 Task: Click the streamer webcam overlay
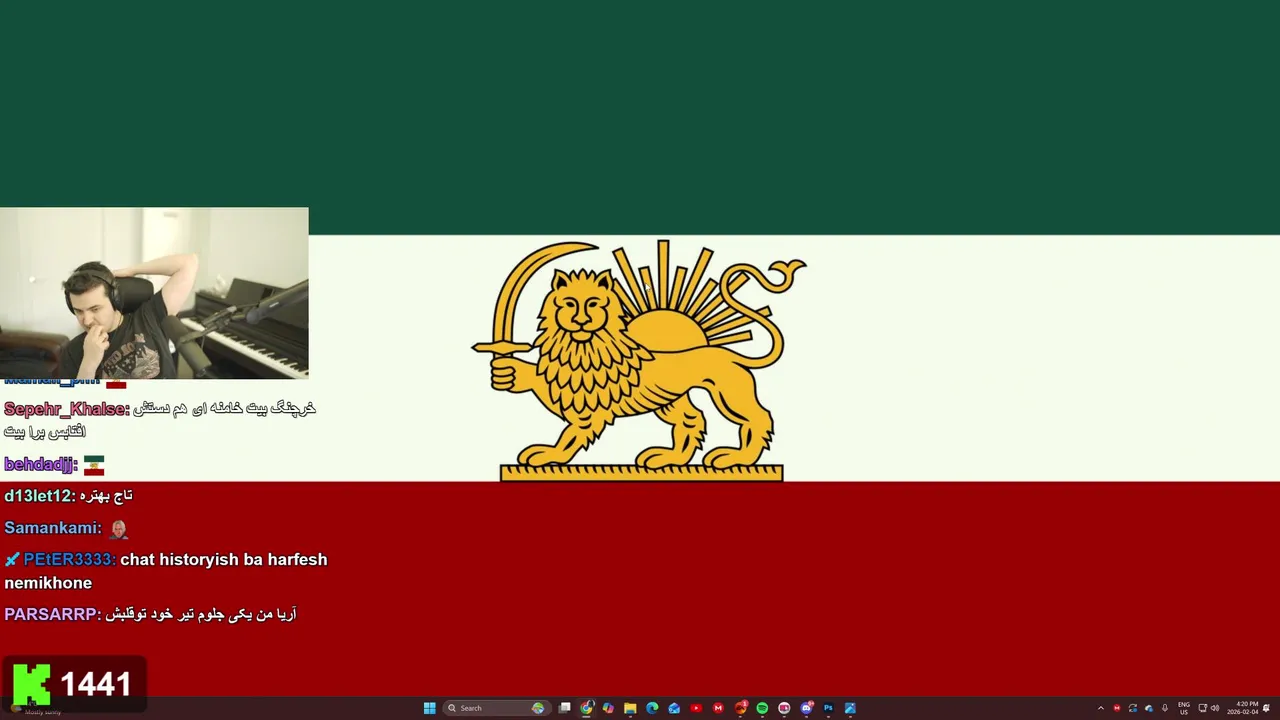point(154,293)
